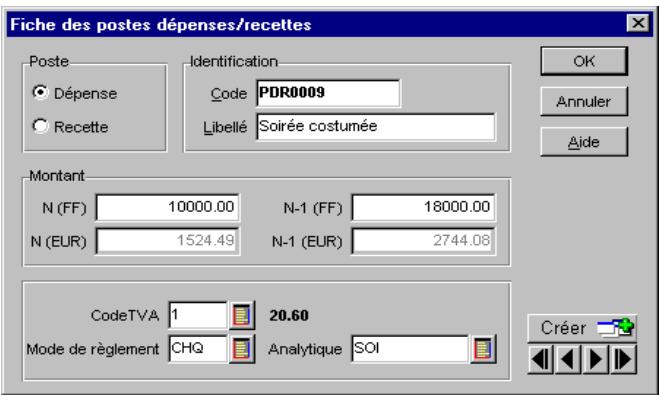Click the N-1 (EUR) field showing 2744.08

(x=424, y=241)
